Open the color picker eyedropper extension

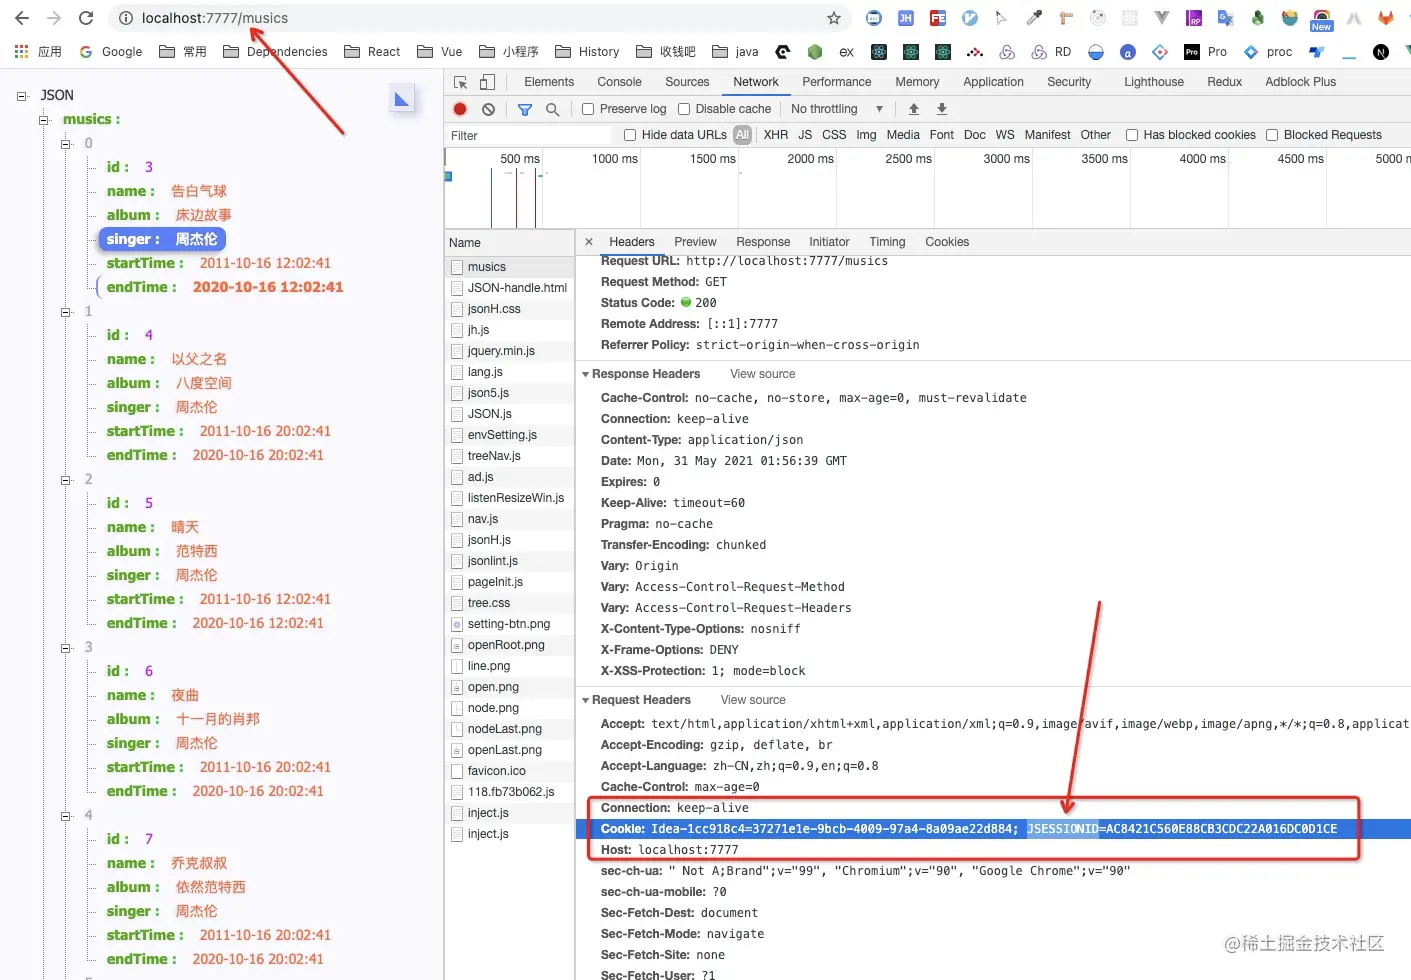coord(1034,18)
